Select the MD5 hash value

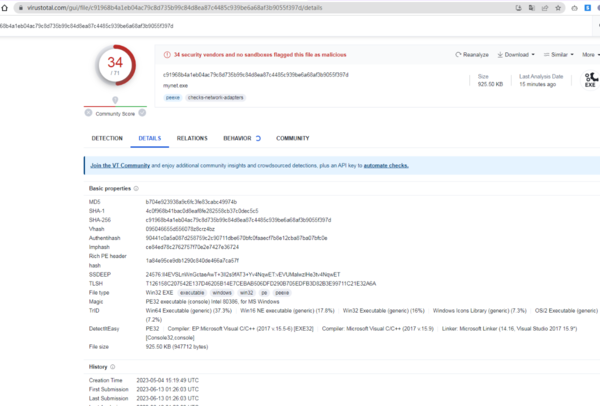pos(191,202)
